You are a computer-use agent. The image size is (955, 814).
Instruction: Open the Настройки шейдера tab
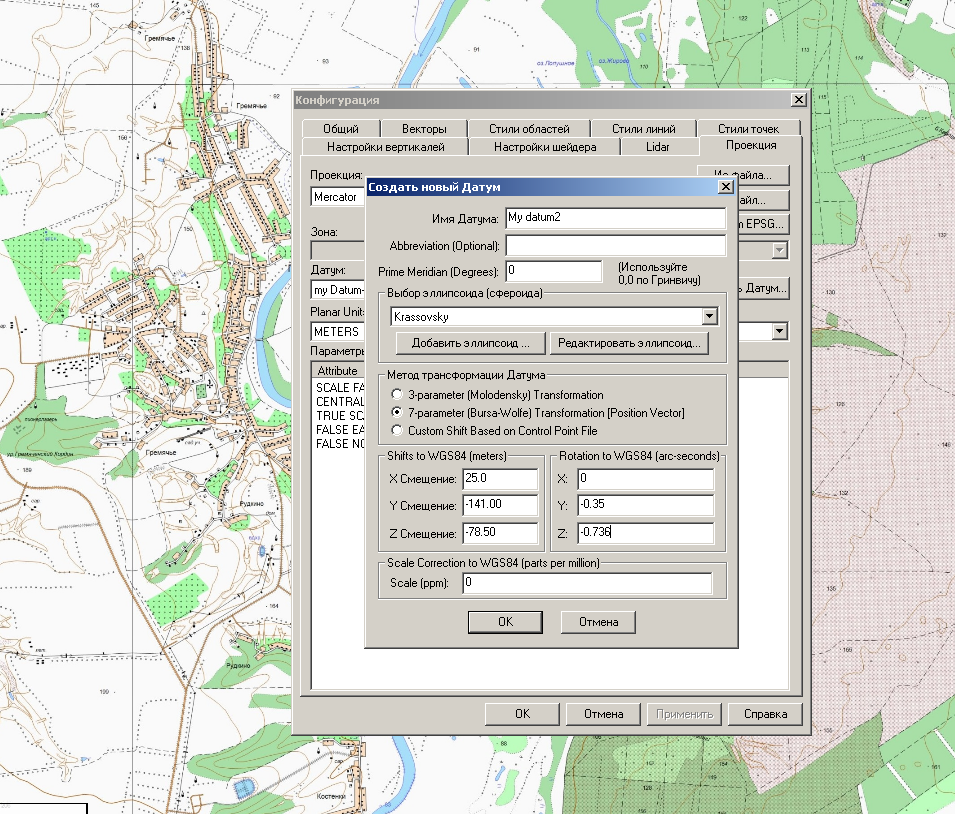(x=545, y=147)
